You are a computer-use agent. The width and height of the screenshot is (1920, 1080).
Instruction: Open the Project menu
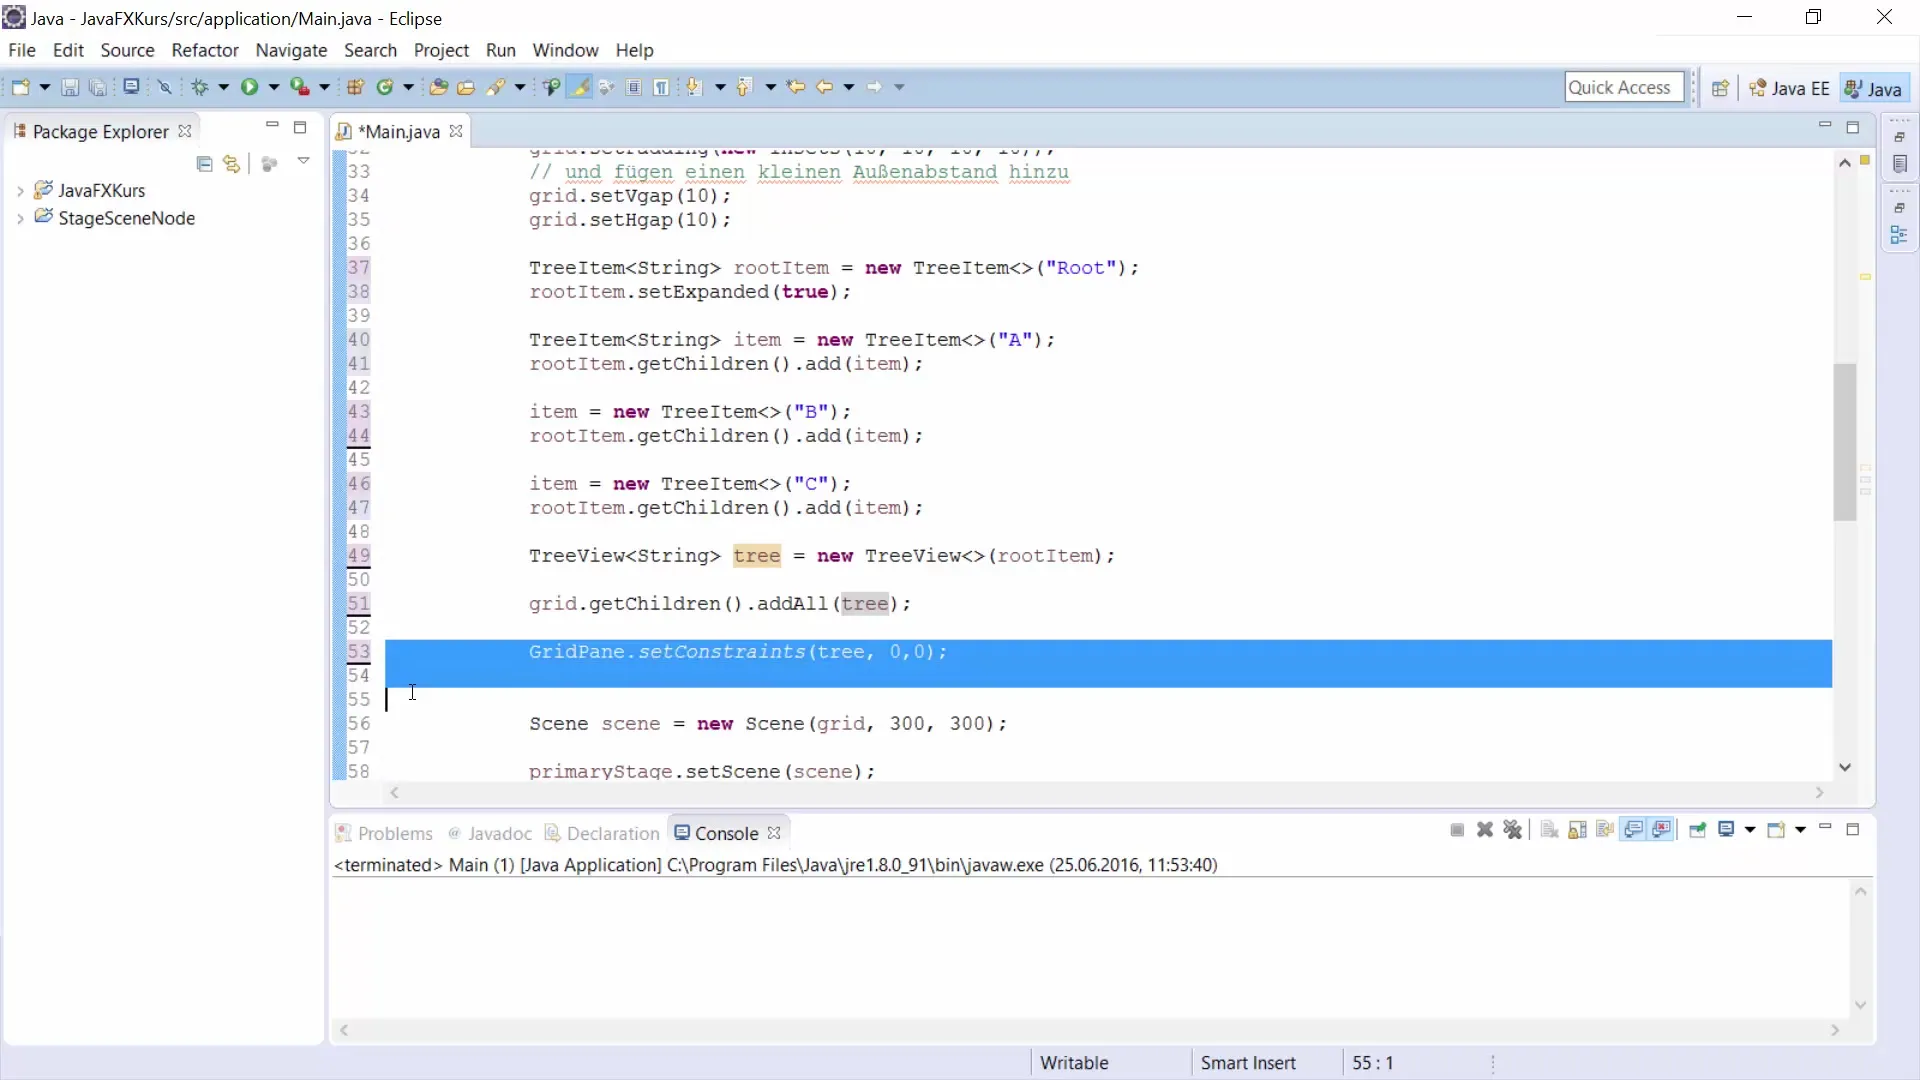[441, 50]
